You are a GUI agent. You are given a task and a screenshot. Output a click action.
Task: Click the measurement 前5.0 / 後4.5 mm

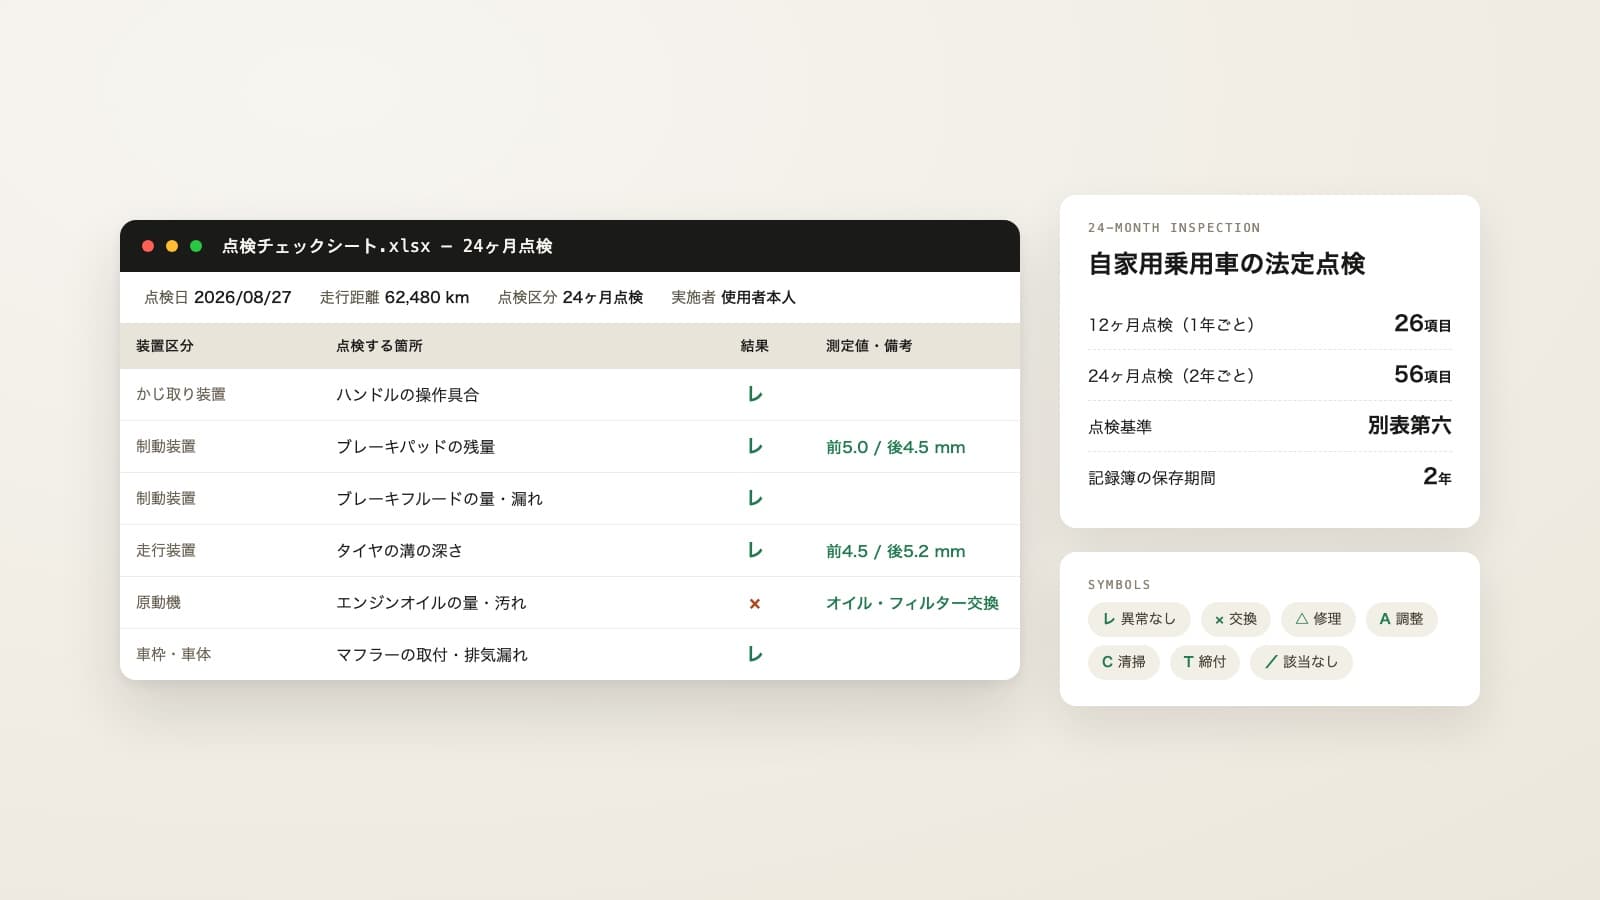click(896, 447)
